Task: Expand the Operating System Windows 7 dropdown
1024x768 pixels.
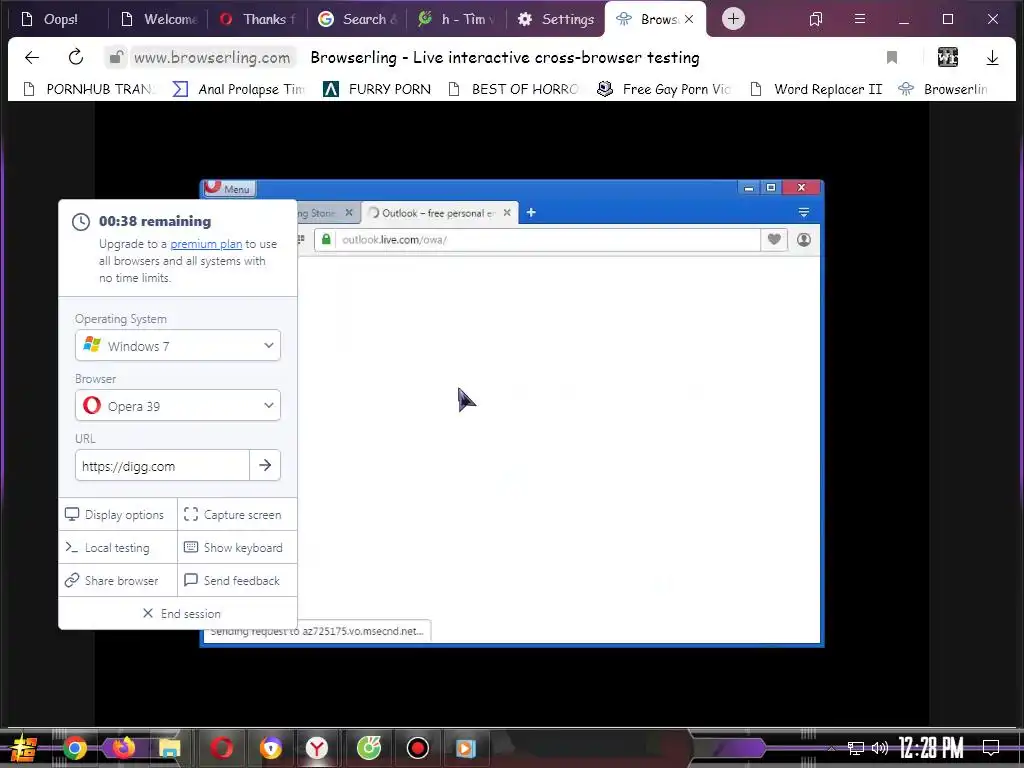Action: [x=178, y=345]
